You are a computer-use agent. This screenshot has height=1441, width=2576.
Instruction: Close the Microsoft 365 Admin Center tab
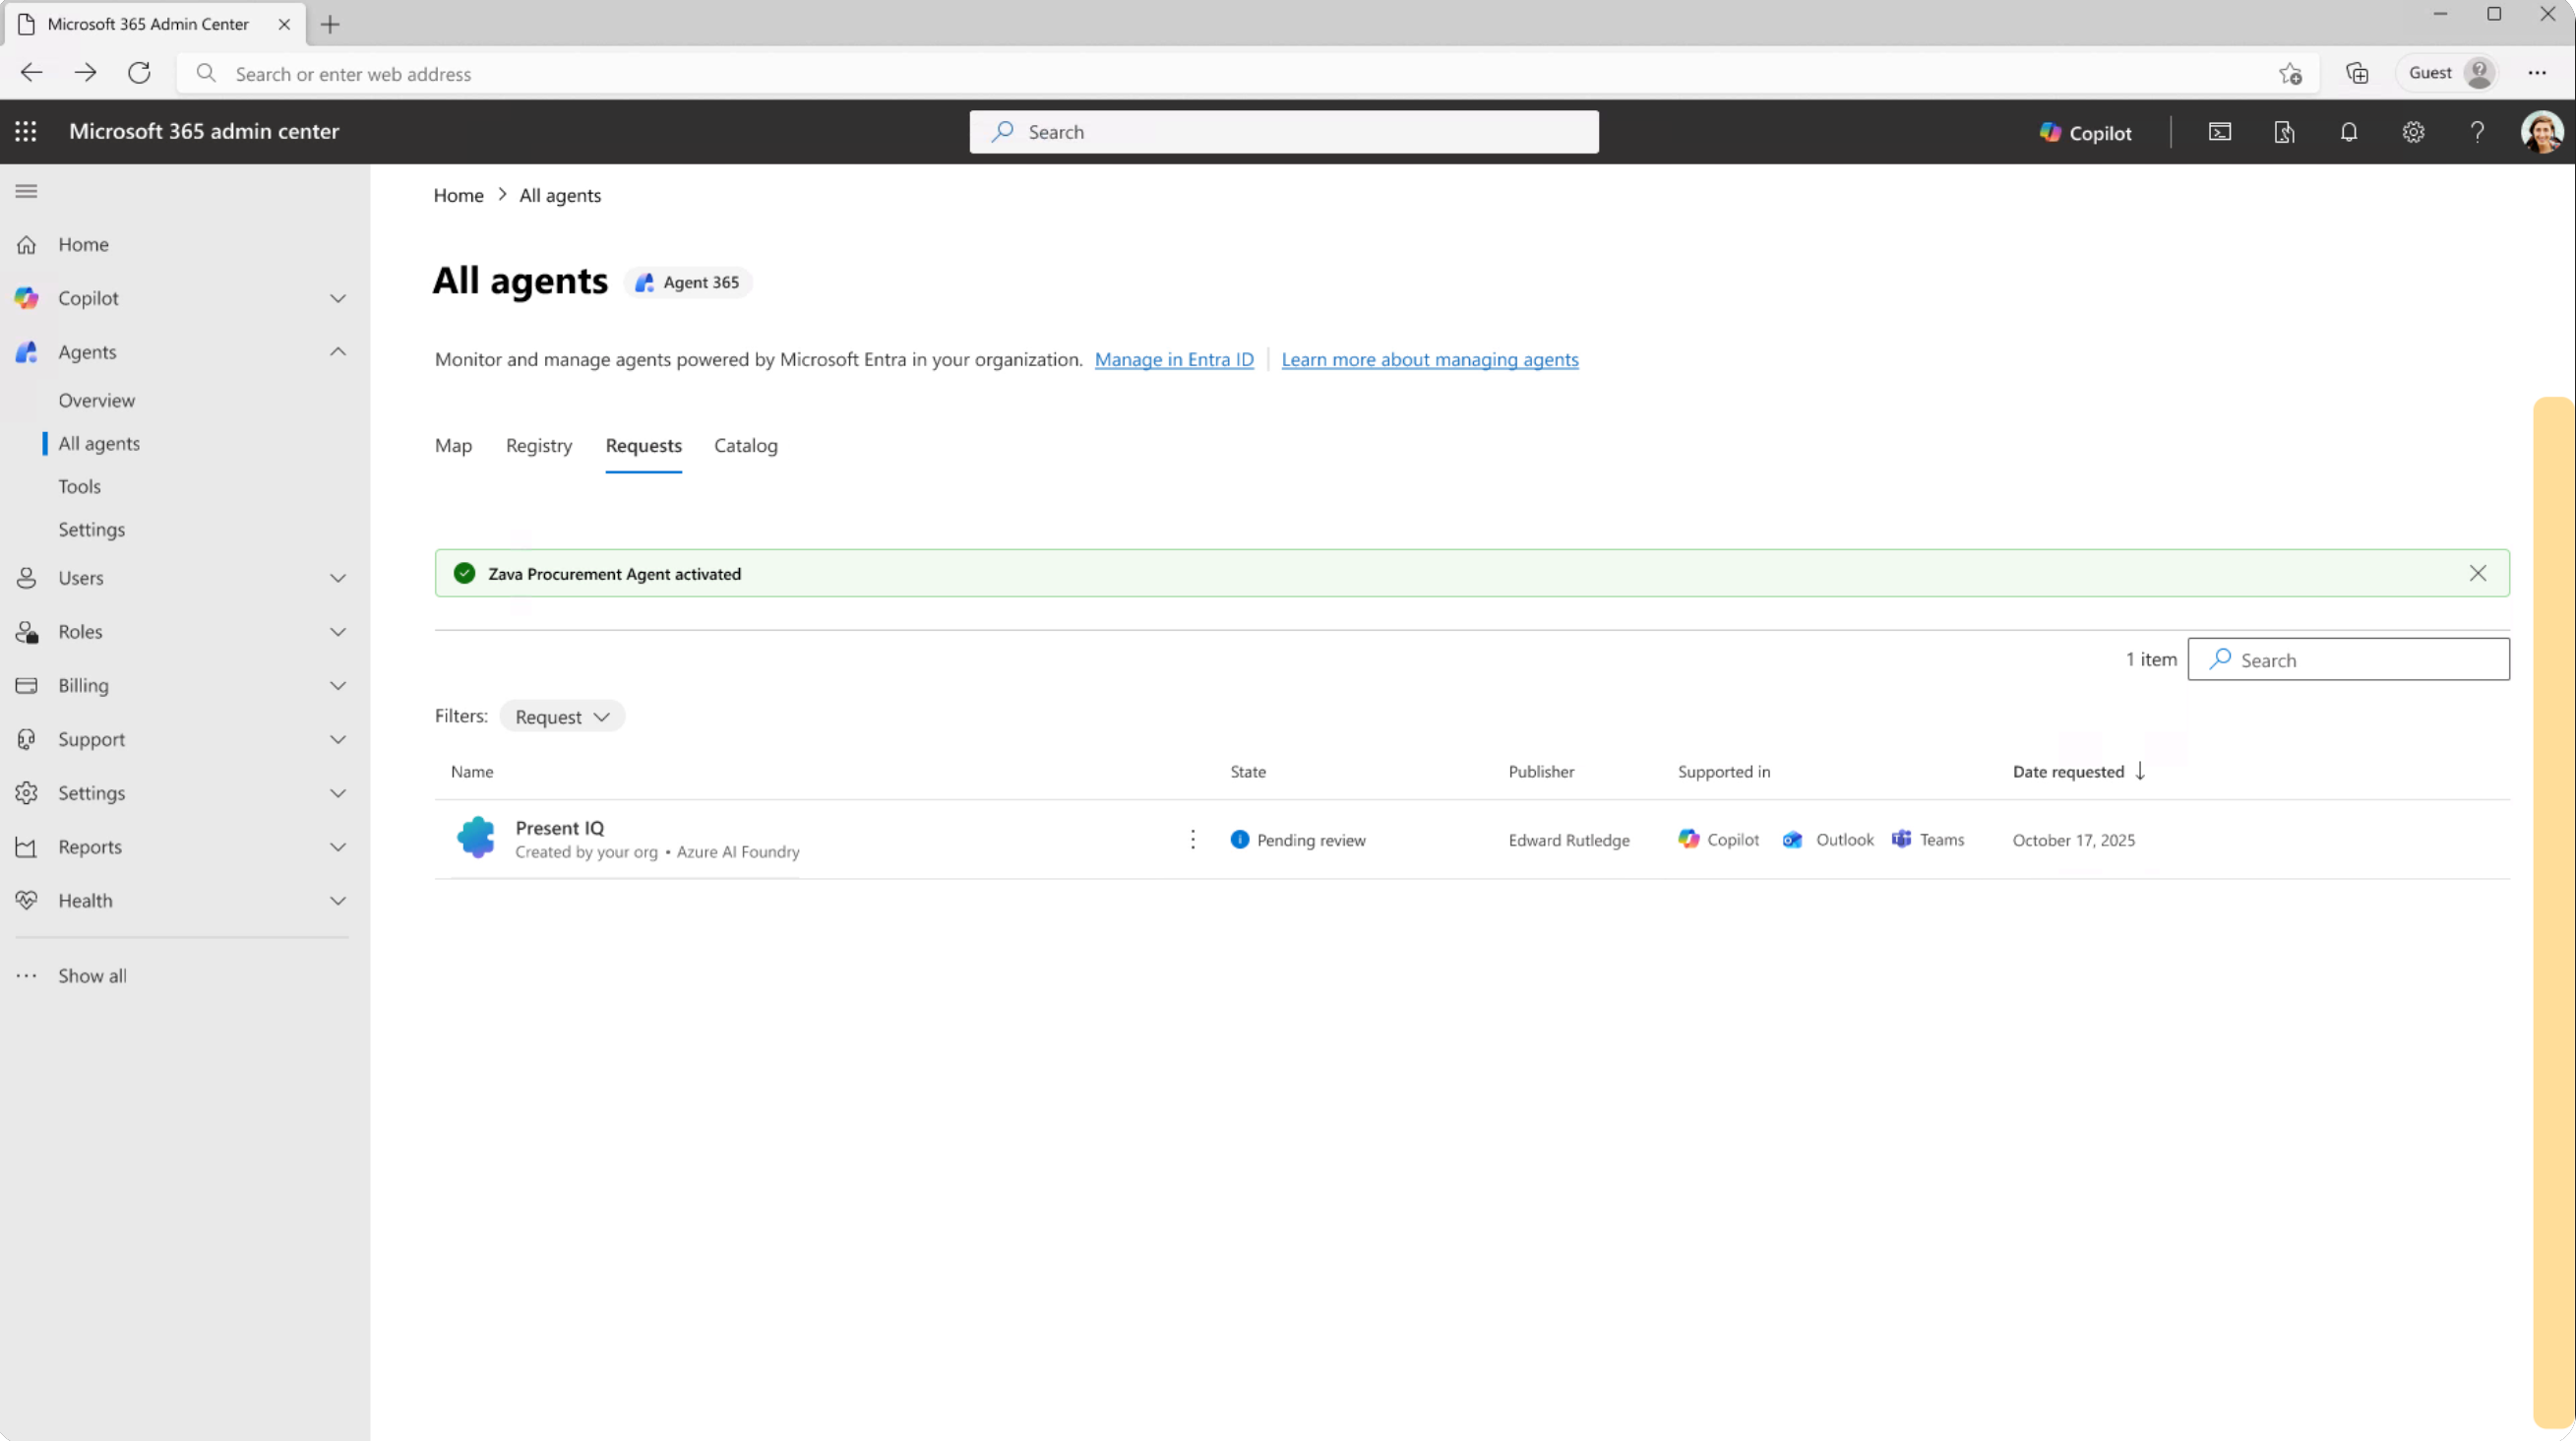(x=284, y=24)
